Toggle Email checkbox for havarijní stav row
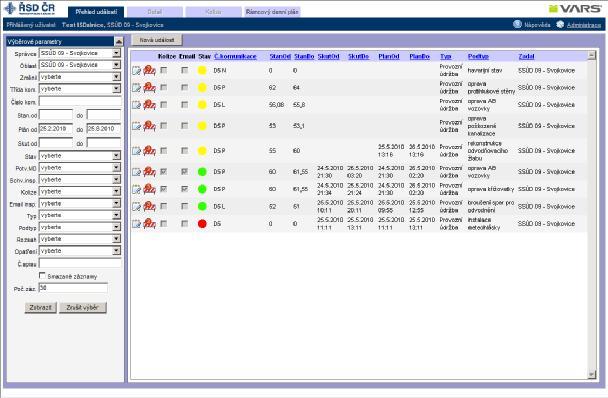 (185, 70)
